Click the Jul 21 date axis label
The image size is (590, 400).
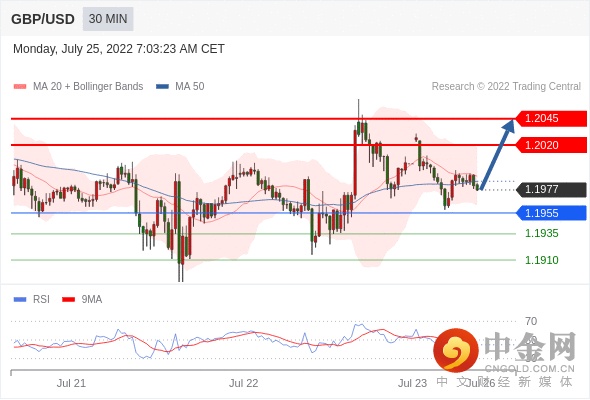71,383
